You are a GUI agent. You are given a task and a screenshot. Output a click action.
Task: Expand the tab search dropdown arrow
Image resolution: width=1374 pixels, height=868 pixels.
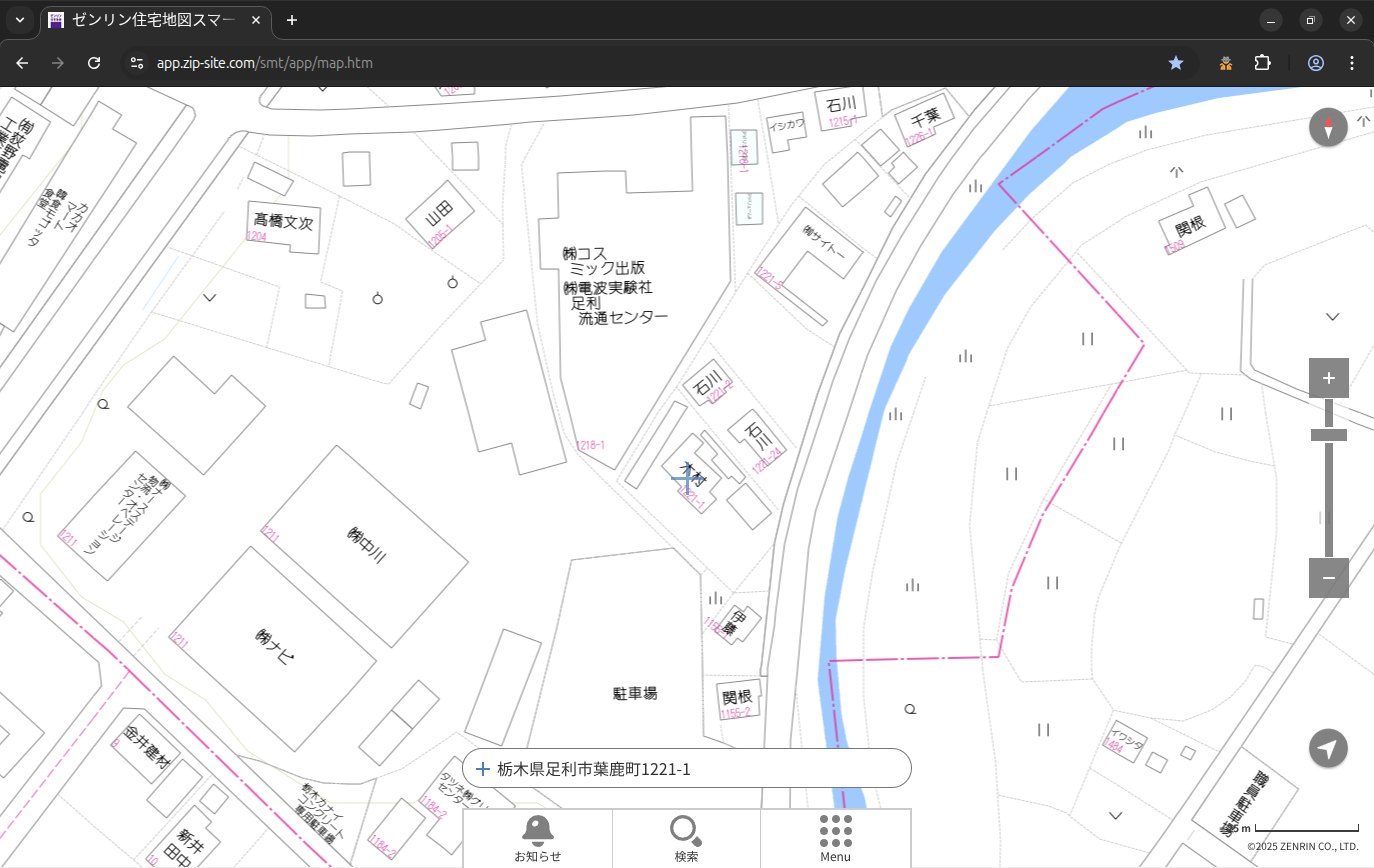[19, 20]
